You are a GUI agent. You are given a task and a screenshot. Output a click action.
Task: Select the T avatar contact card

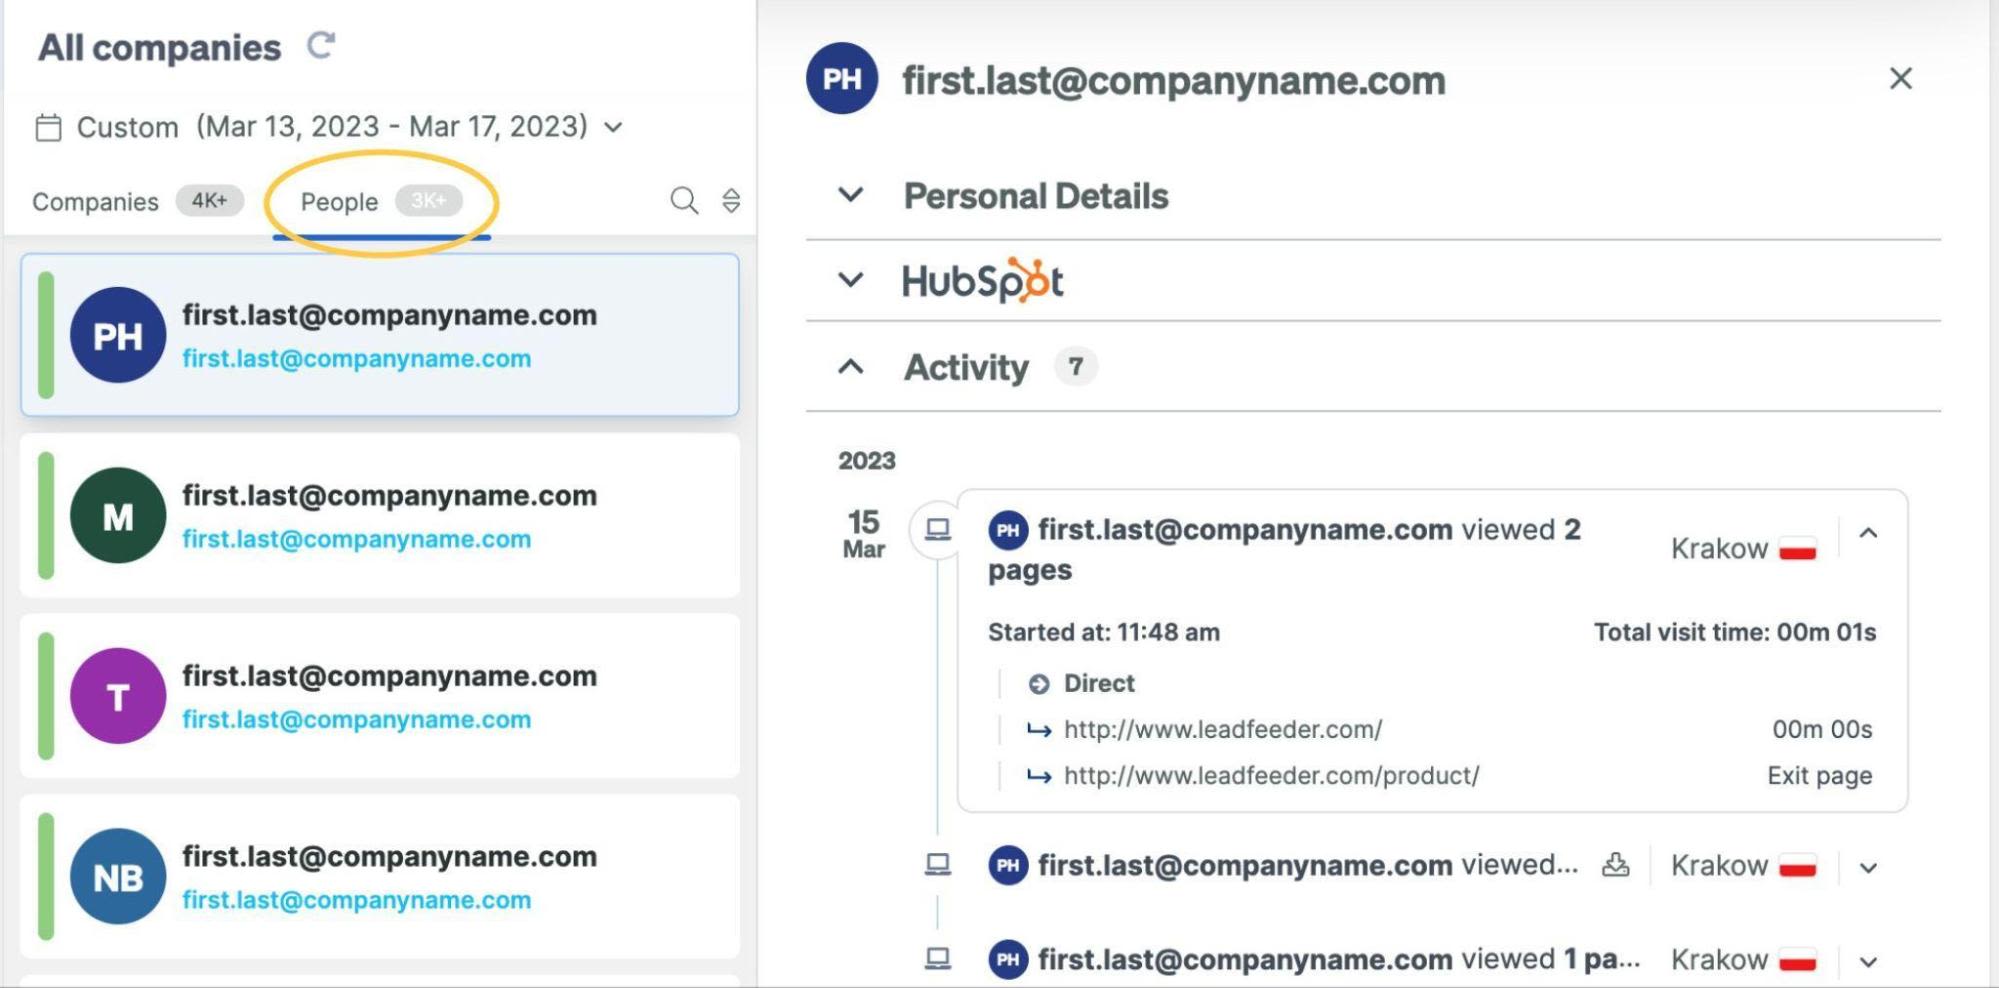point(380,696)
